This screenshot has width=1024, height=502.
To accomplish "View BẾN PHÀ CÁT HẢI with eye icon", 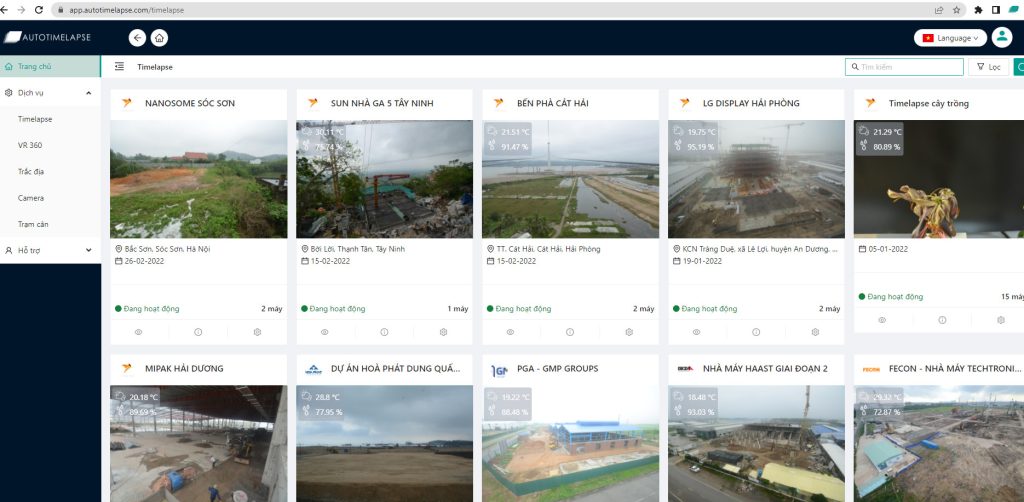I will [x=510, y=332].
